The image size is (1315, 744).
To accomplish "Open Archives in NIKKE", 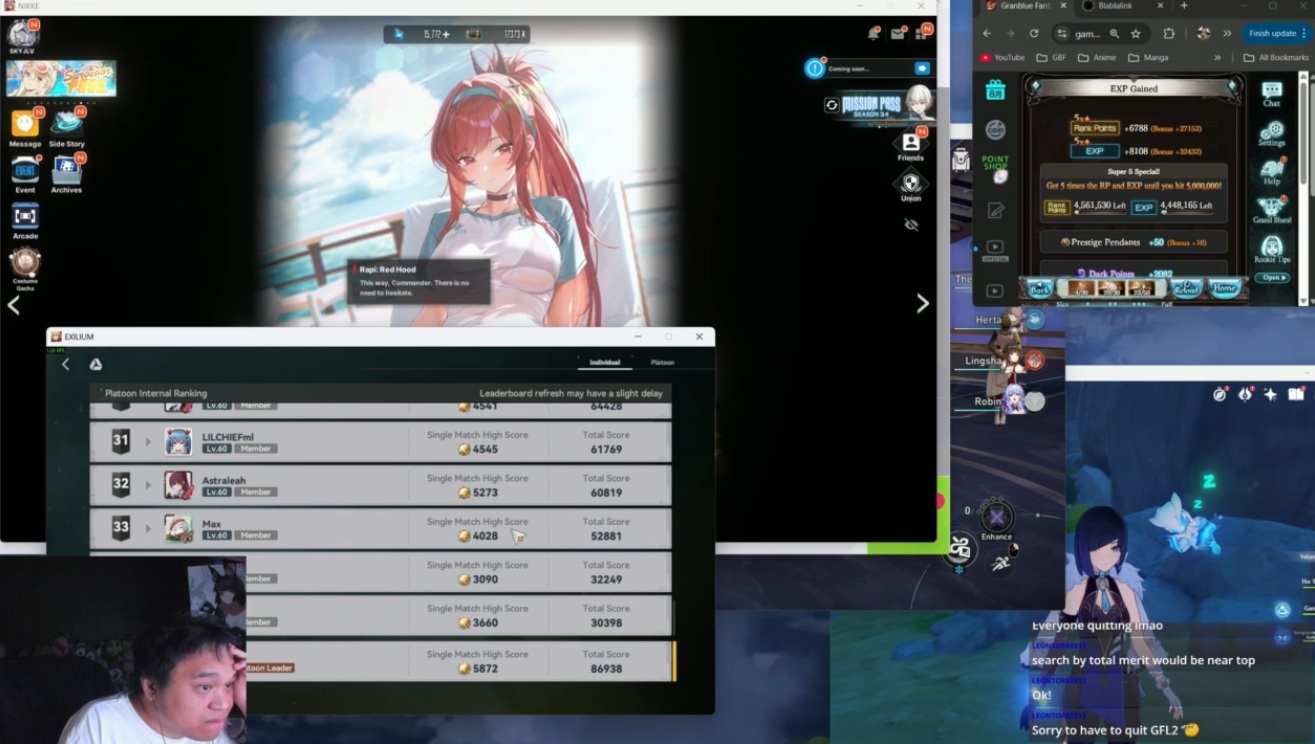I will tap(67, 174).
